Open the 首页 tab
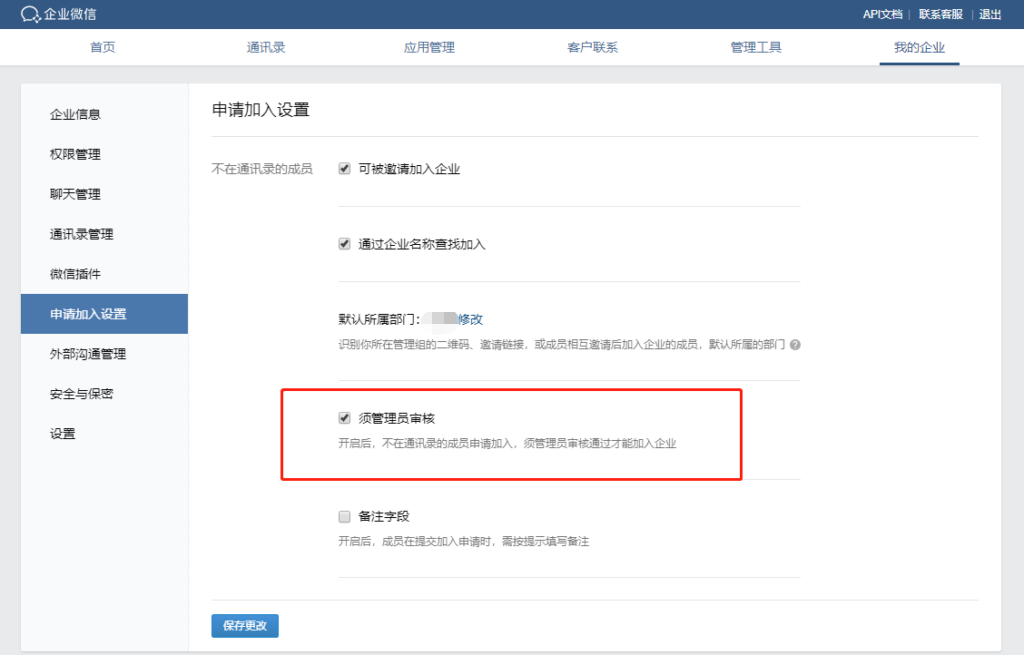This screenshot has height=655, width=1024. (x=102, y=48)
